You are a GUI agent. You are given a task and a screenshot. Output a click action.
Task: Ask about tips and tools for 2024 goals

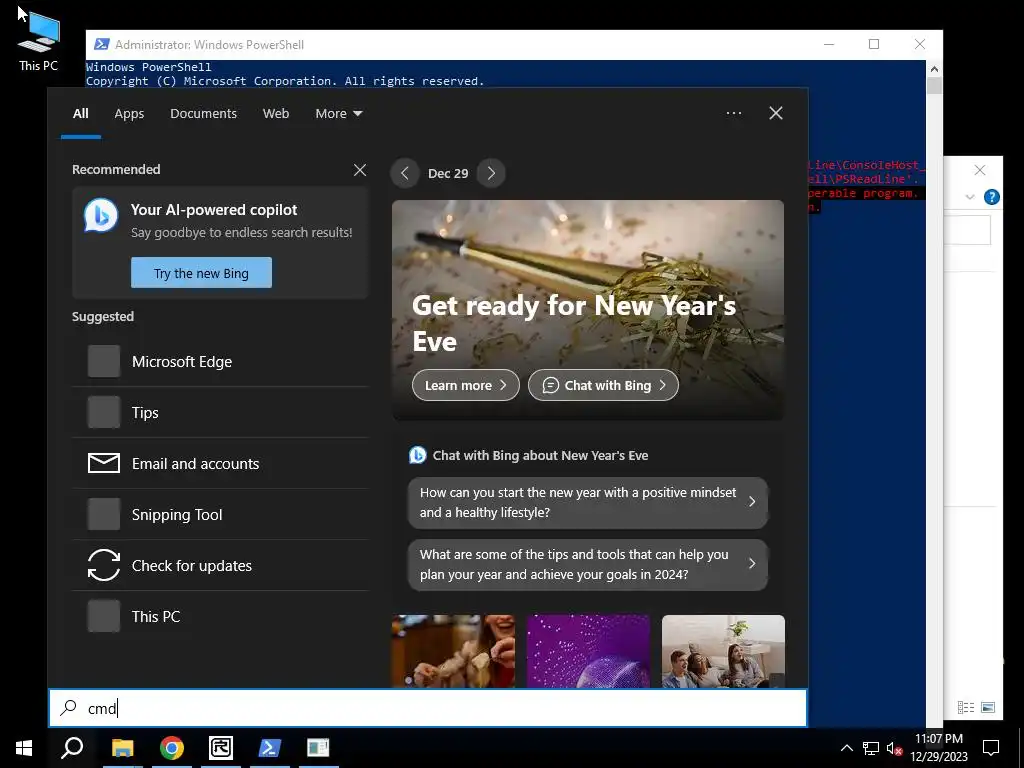(588, 564)
